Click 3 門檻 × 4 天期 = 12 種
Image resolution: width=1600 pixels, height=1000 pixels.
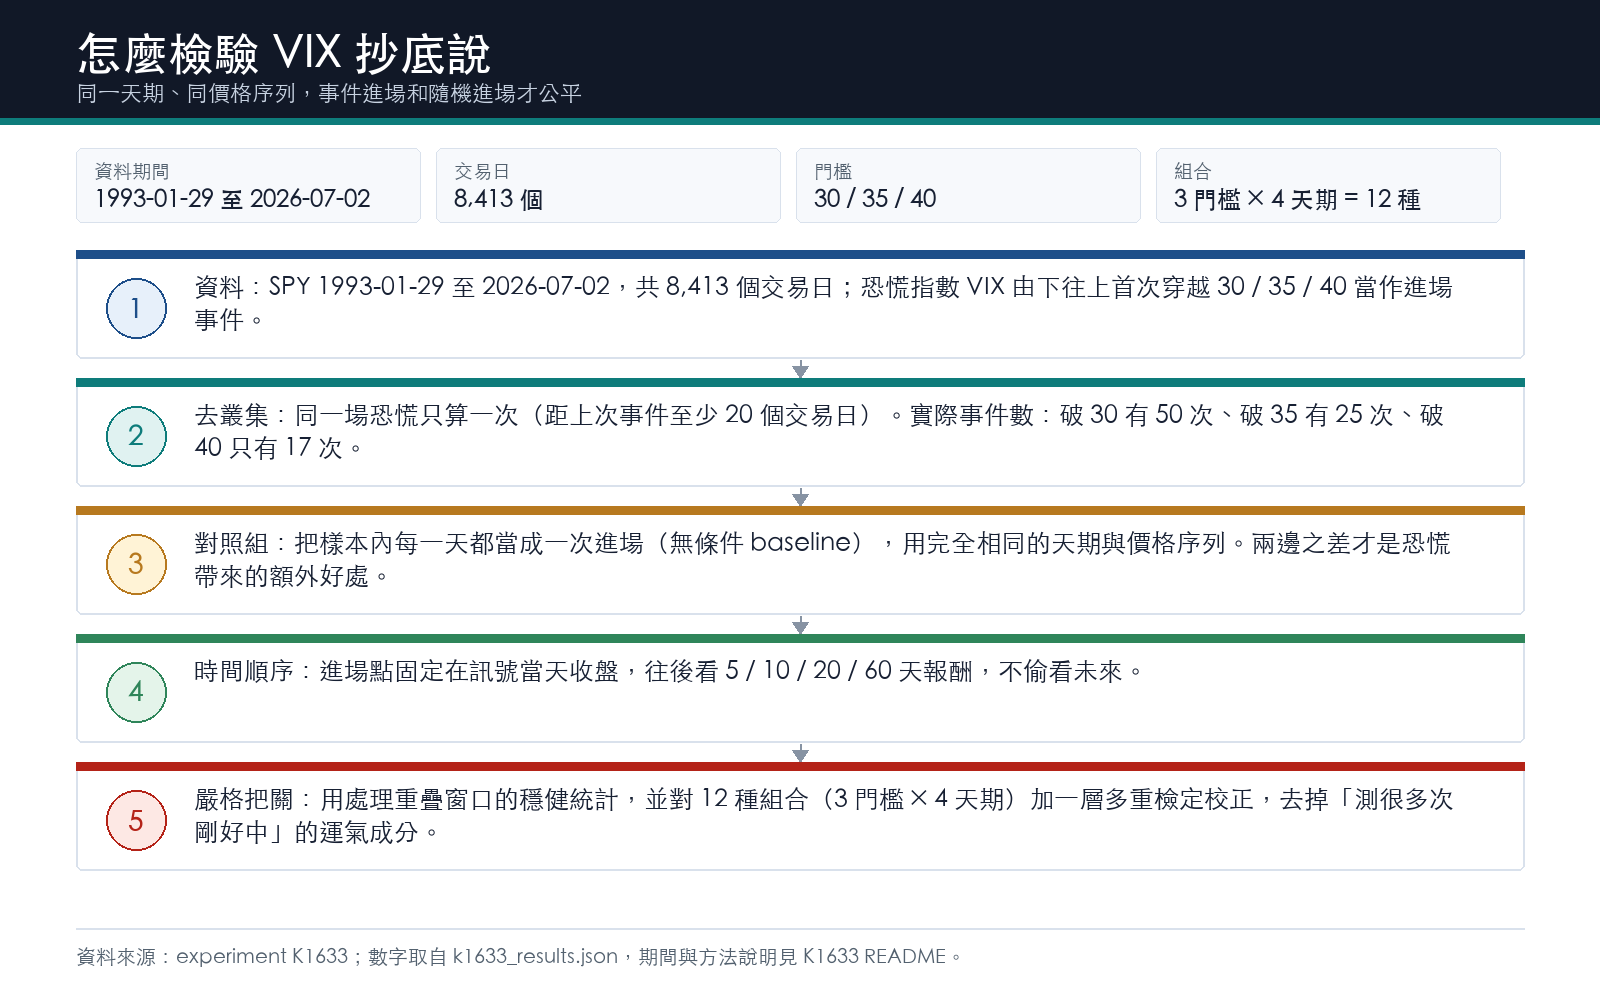tap(1297, 199)
